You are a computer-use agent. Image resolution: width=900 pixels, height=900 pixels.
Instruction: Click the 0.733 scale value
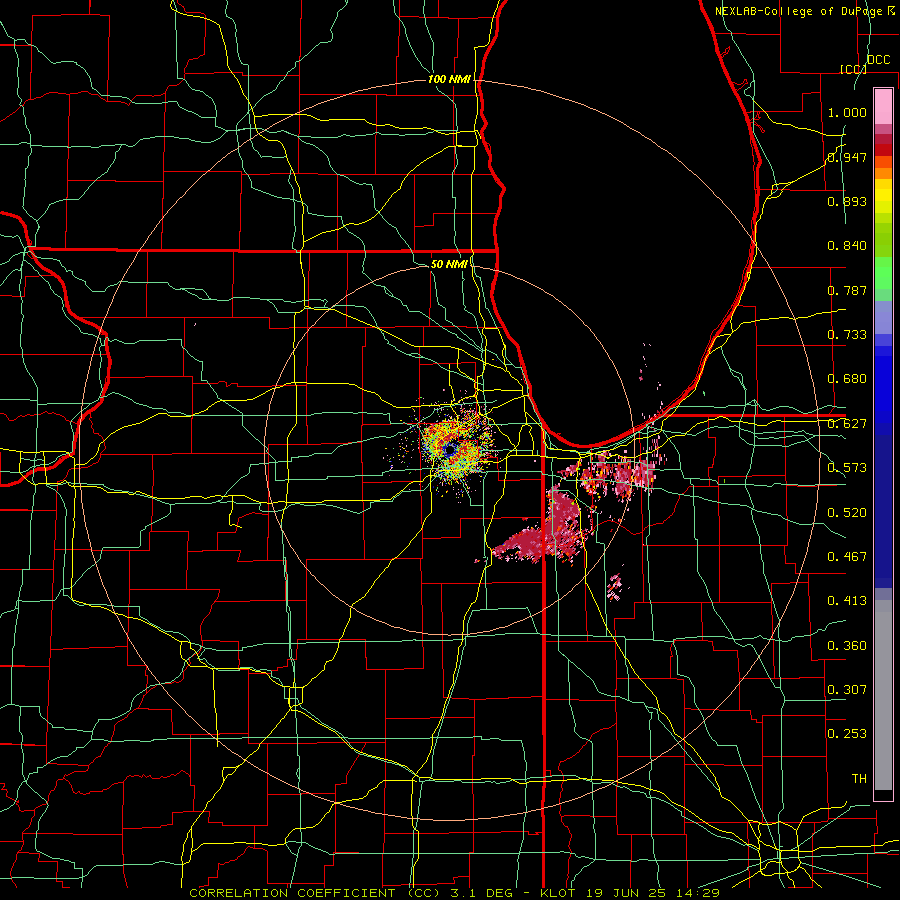[x=847, y=335]
